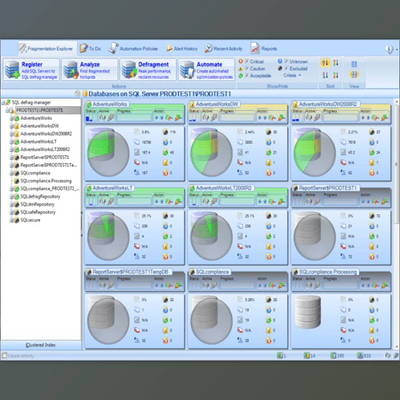The height and width of the screenshot is (400, 400).
Task: Click the bottom-right Sort icon
Action: (x=336, y=75)
